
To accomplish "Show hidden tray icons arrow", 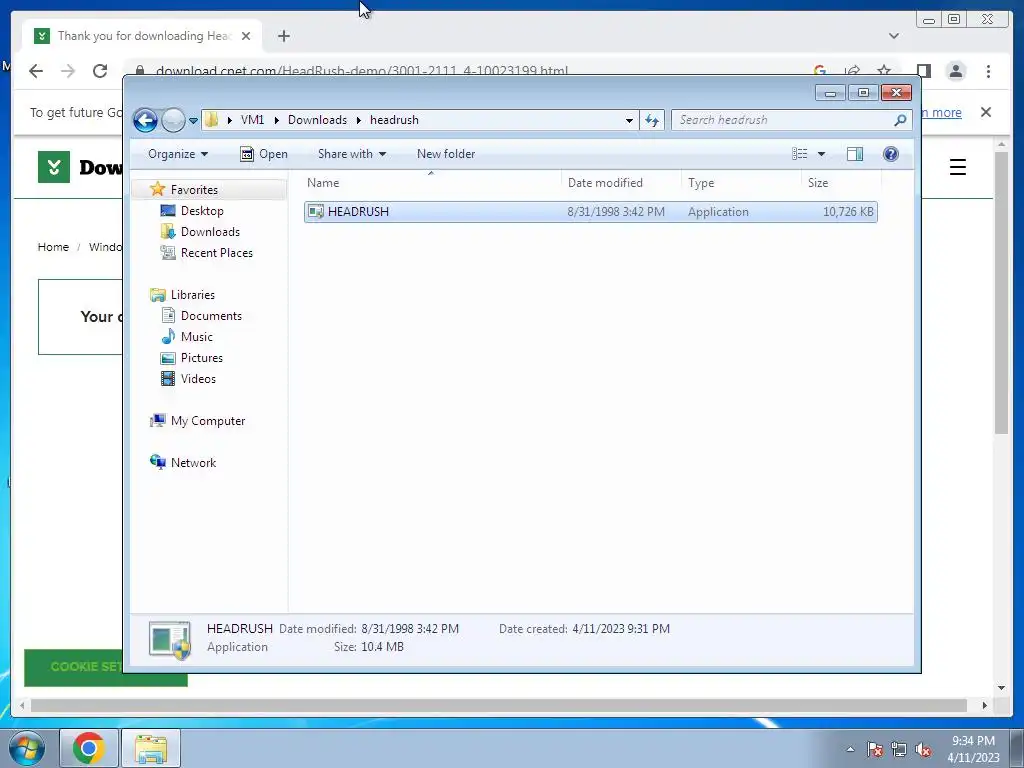I will click(850, 749).
